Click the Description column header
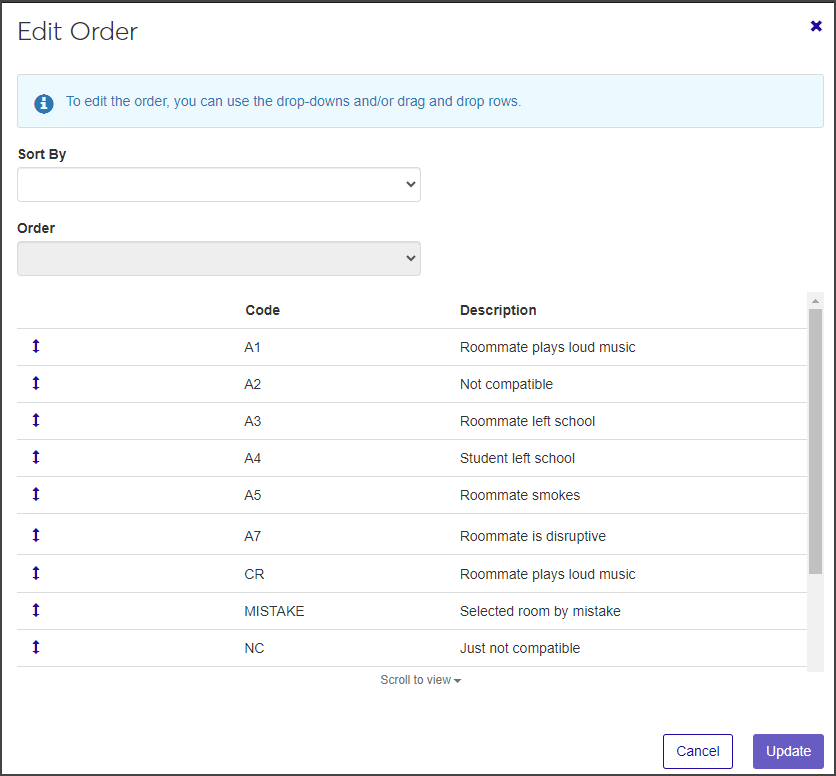The image size is (836, 776). tap(498, 310)
